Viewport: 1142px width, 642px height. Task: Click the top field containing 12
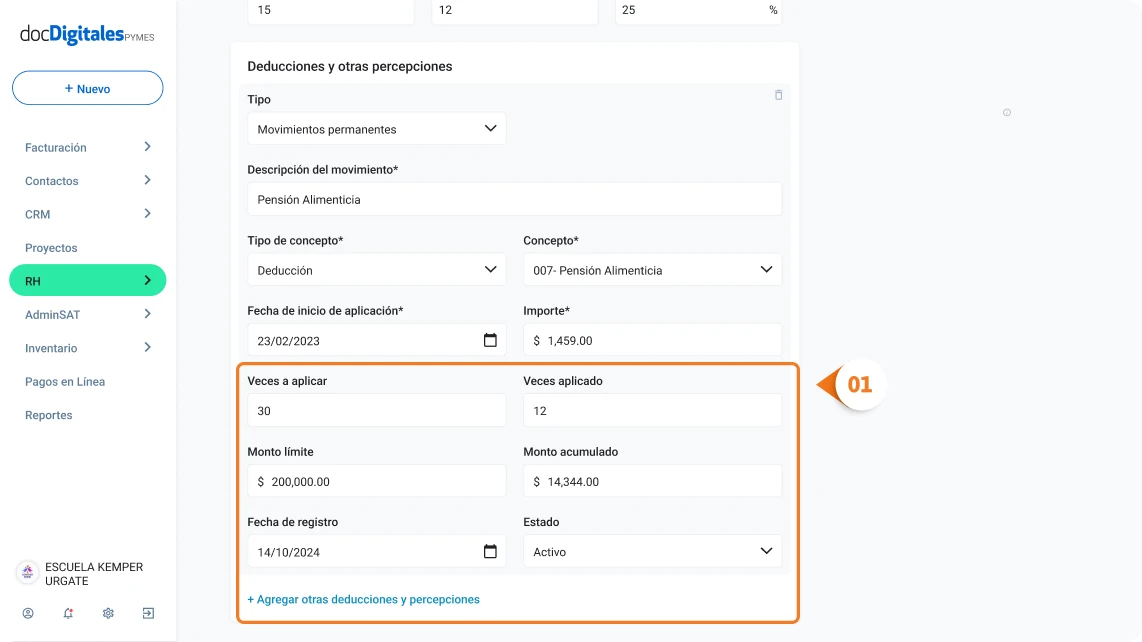(x=515, y=11)
